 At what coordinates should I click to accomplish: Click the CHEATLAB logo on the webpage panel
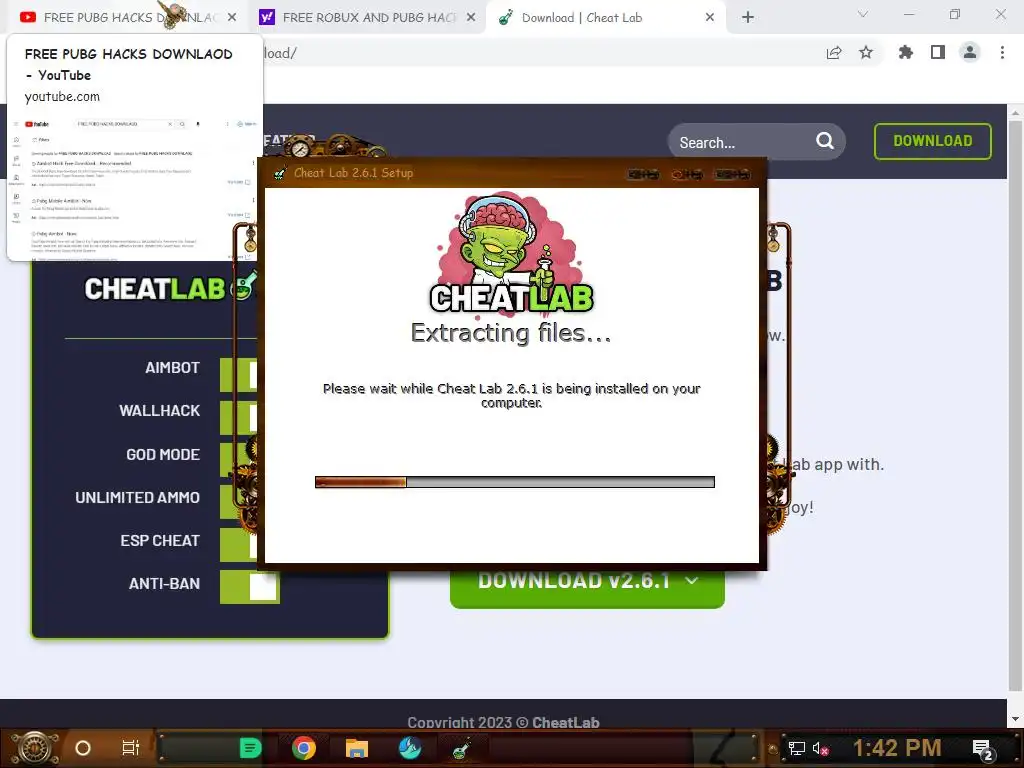pyautogui.click(x=170, y=289)
